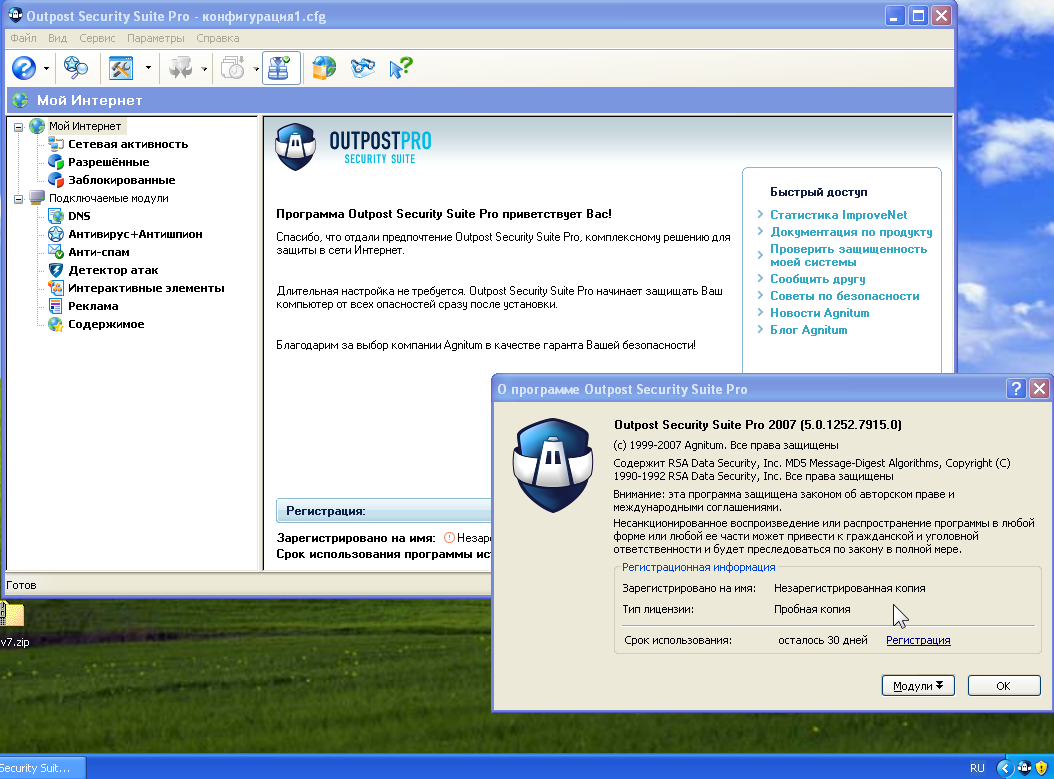Viewport: 1054px width, 779px height.
Task: Collapse the Подключаемые модули tree node
Action: pos(19,198)
